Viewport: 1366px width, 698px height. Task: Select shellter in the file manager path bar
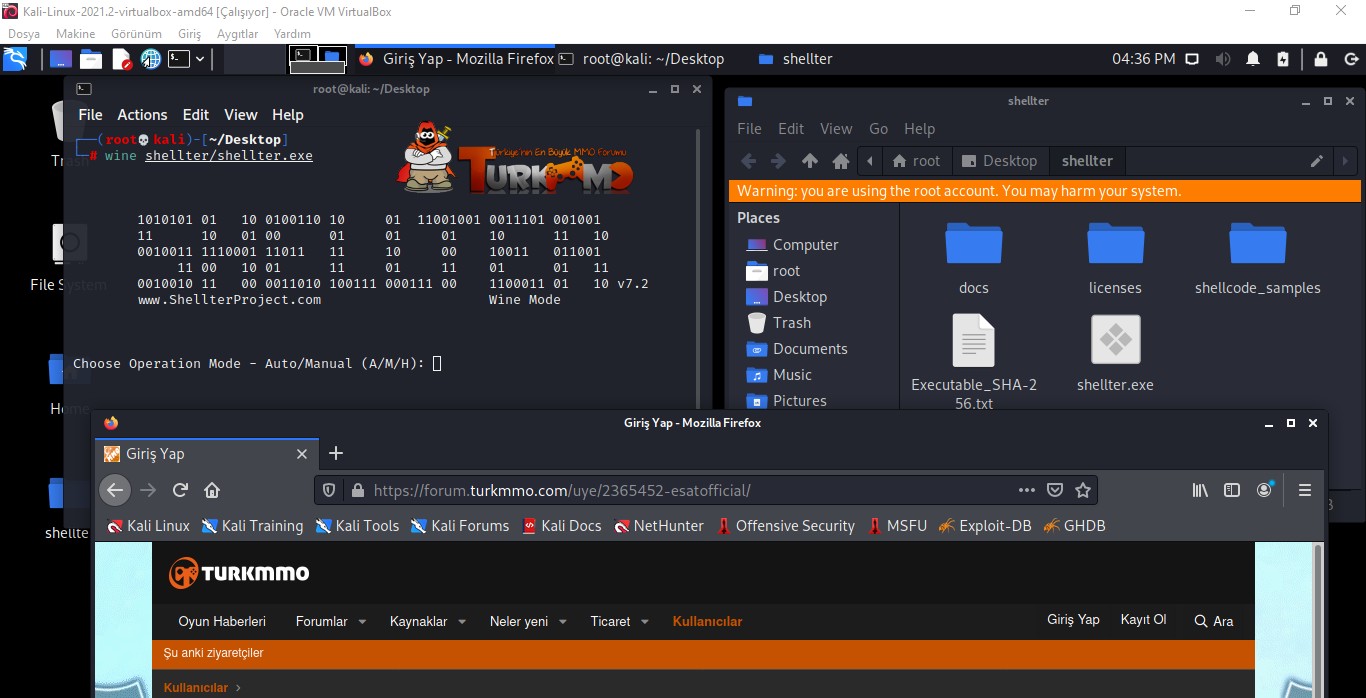(1087, 161)
